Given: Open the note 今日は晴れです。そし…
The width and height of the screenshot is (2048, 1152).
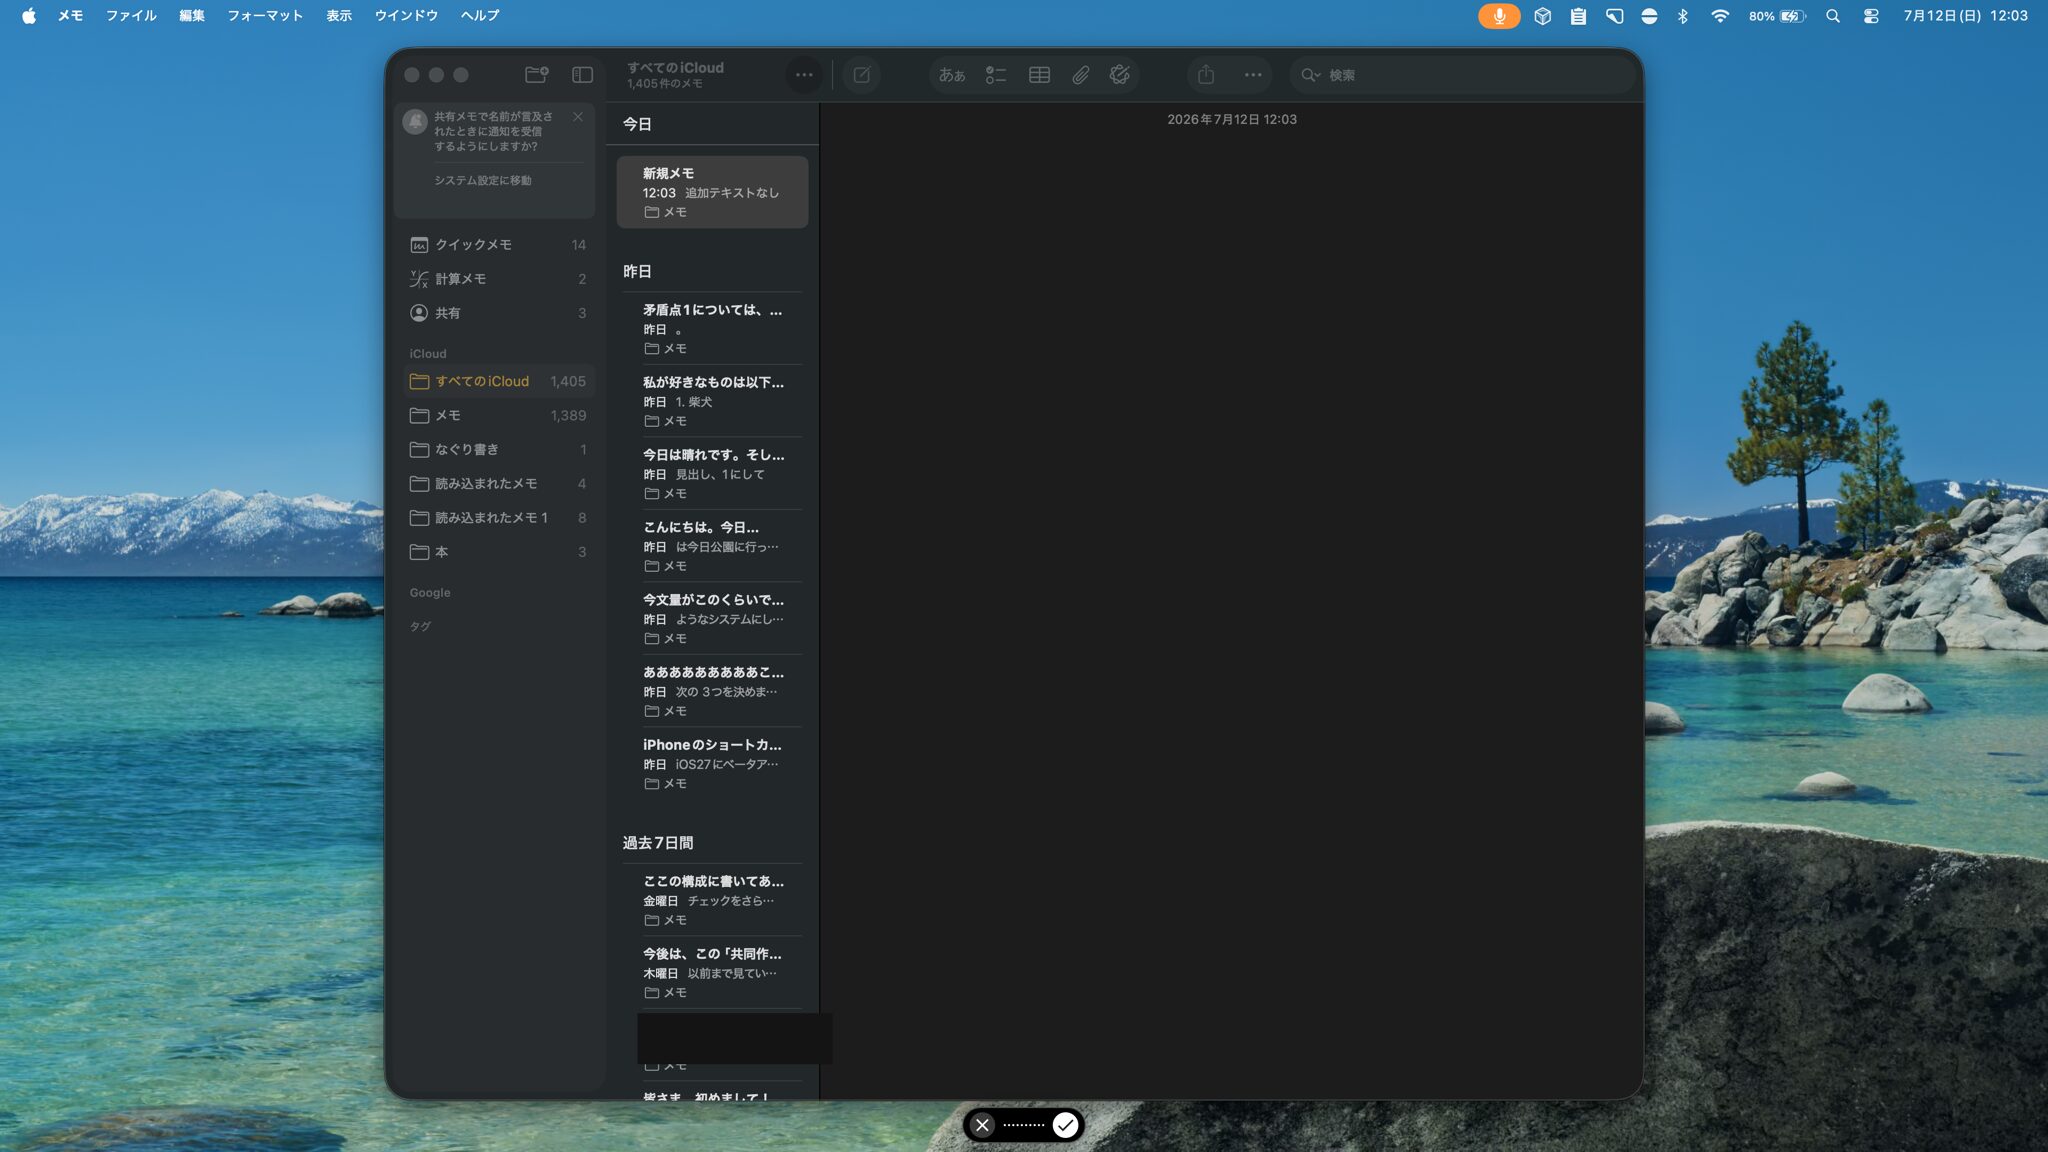Looking at the screenshot, I should [x=712, y=473].
